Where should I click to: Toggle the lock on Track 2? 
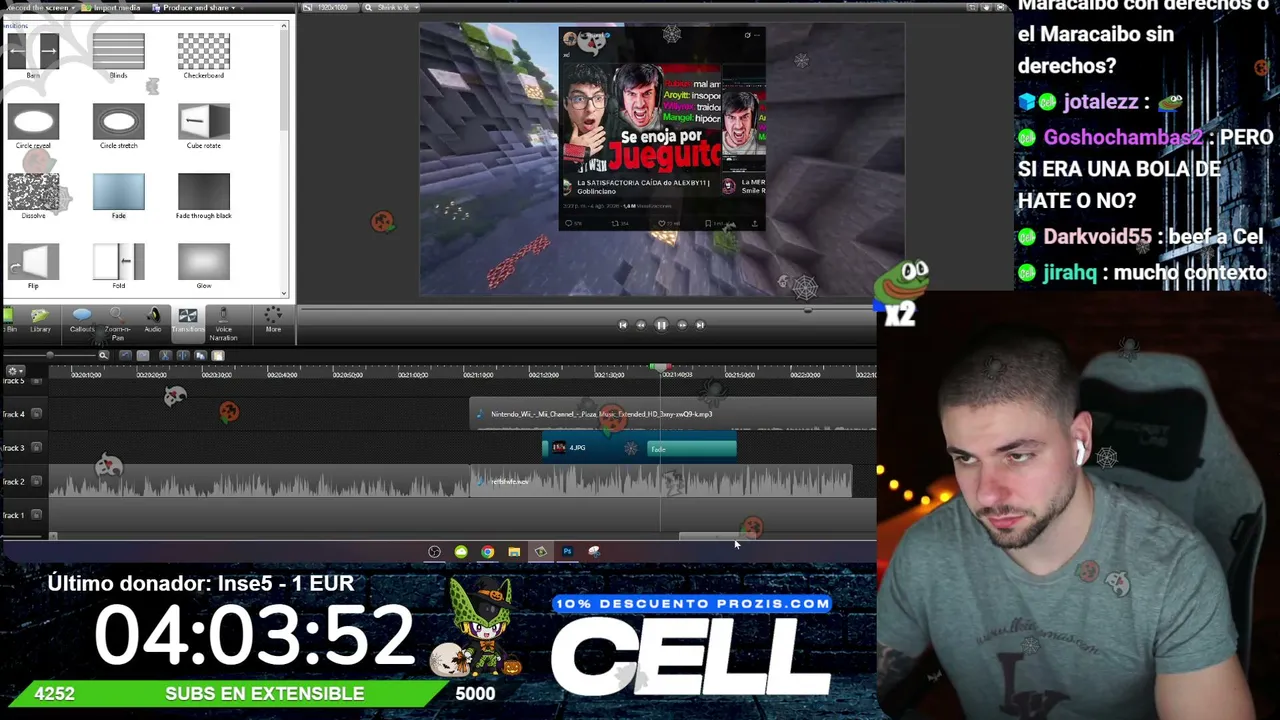(x=37, y=482)
